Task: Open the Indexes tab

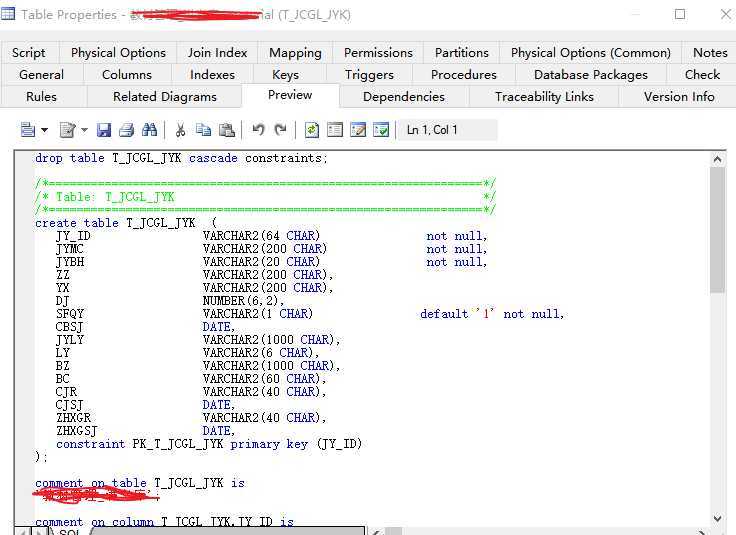Action: 212,75
